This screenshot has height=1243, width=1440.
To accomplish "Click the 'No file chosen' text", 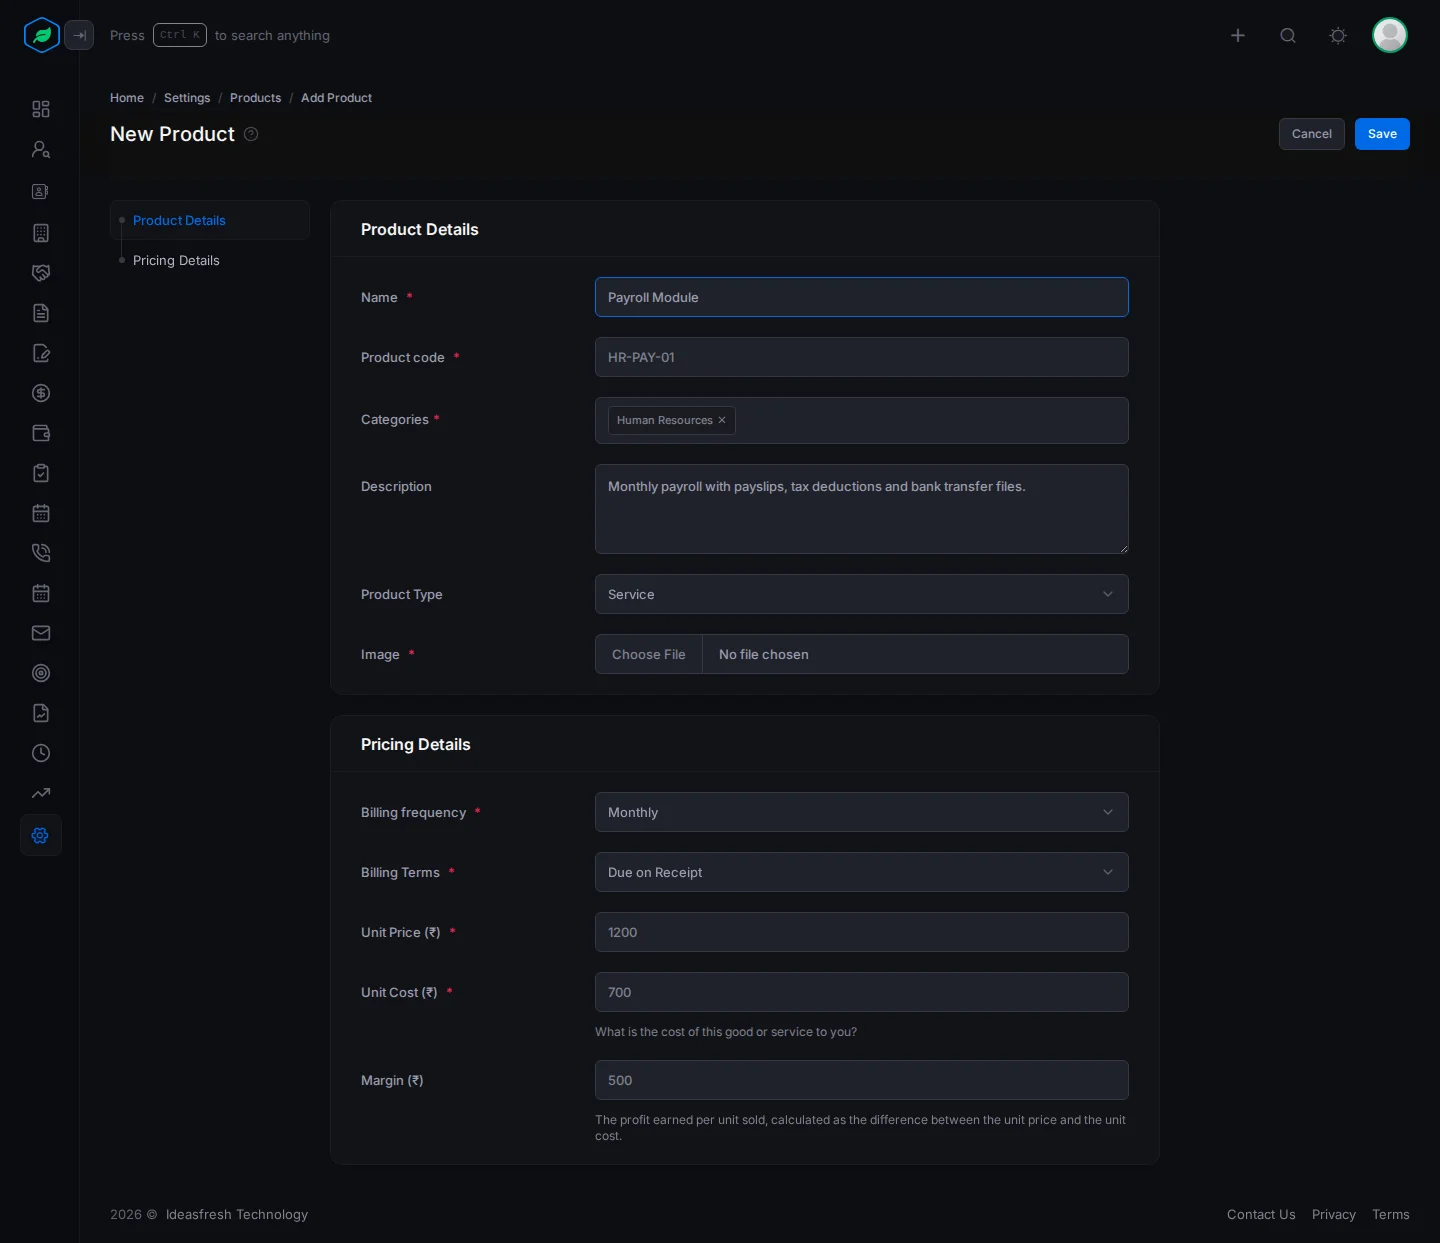I will tap(764, 654).
